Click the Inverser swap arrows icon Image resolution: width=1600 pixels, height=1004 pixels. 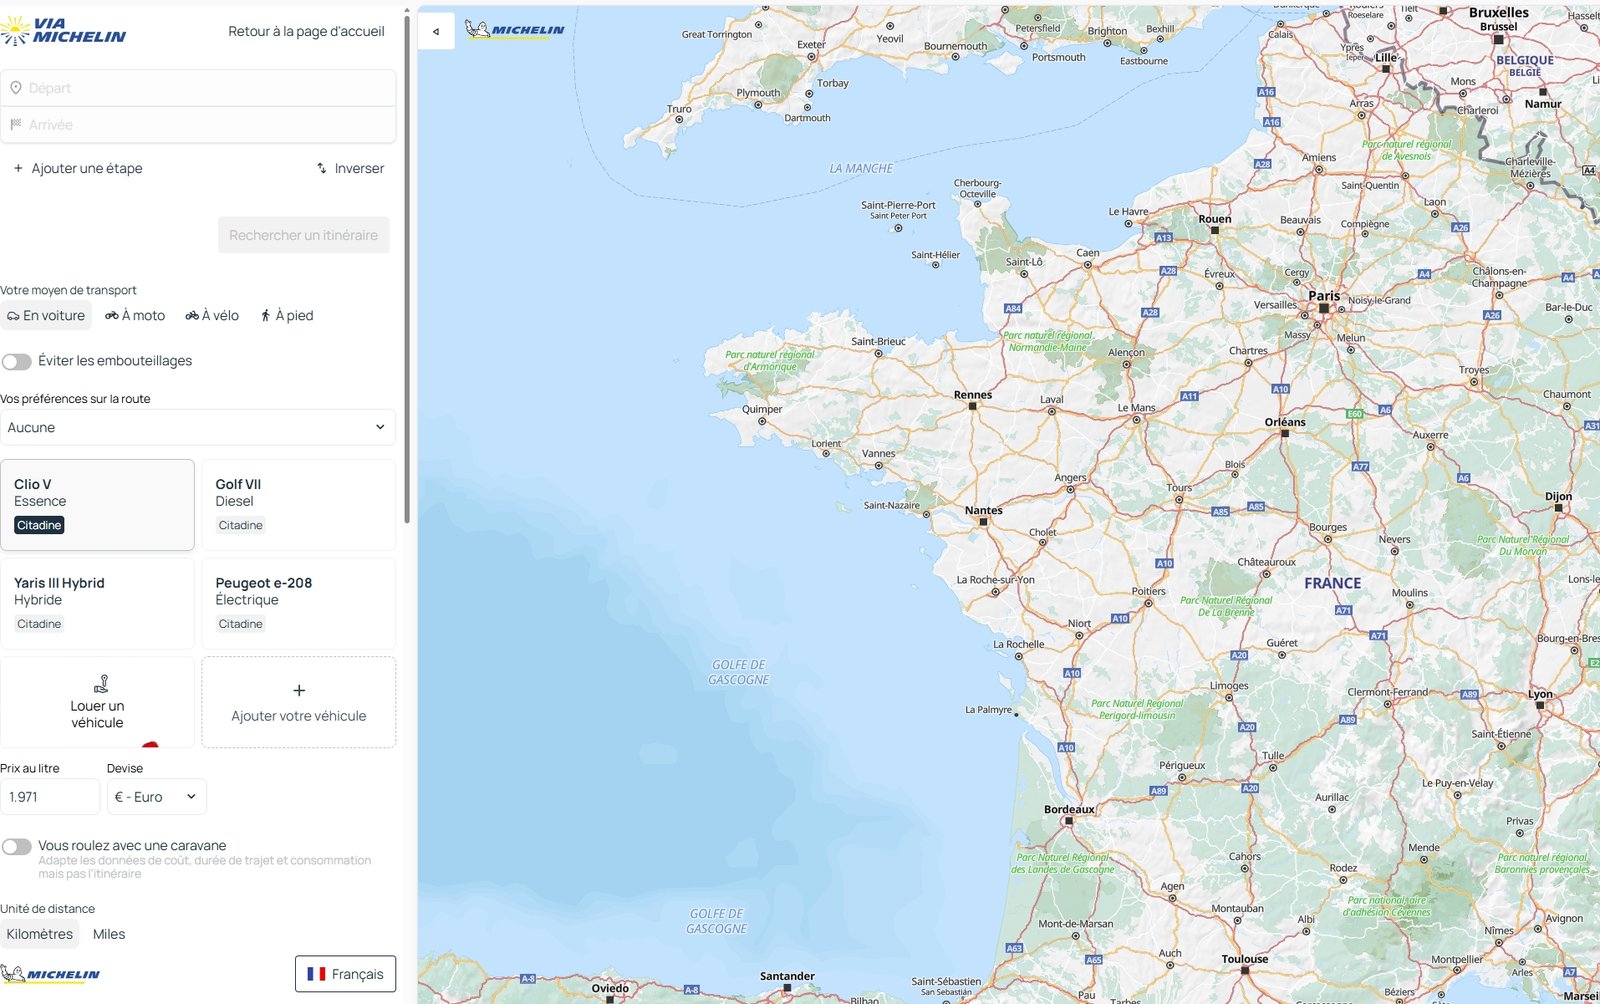pyautogui.click(x=321, y=168)
